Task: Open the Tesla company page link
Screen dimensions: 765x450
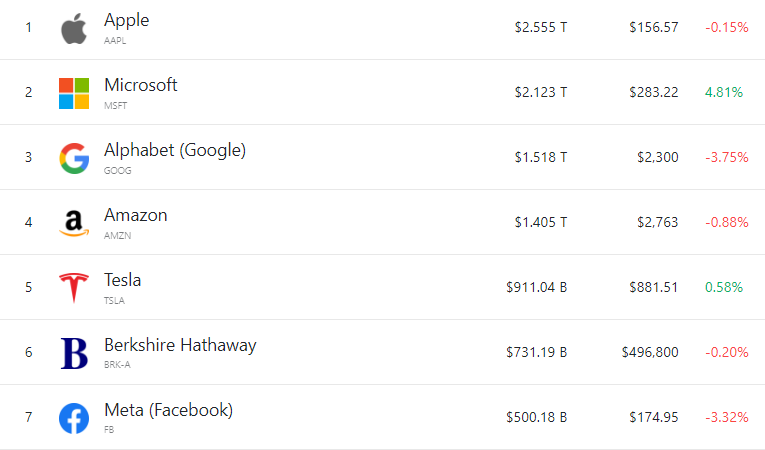Action: [123, 280]
